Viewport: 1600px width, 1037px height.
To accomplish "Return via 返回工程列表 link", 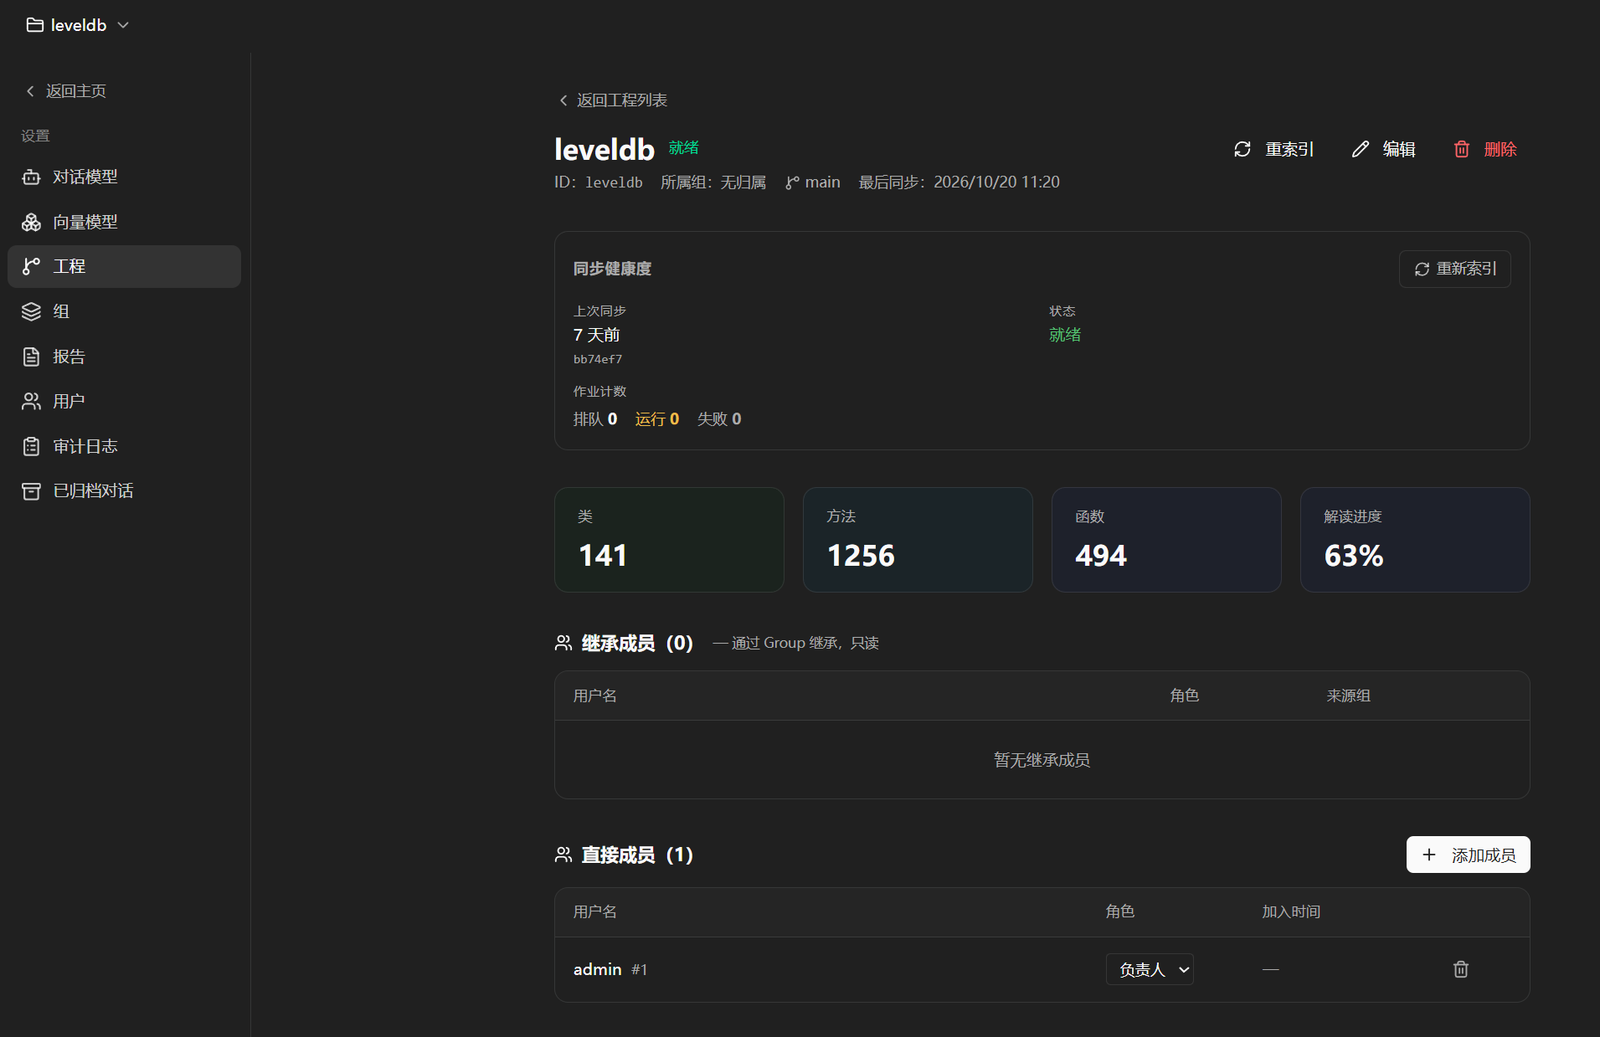I will click(x=612, y=100).
